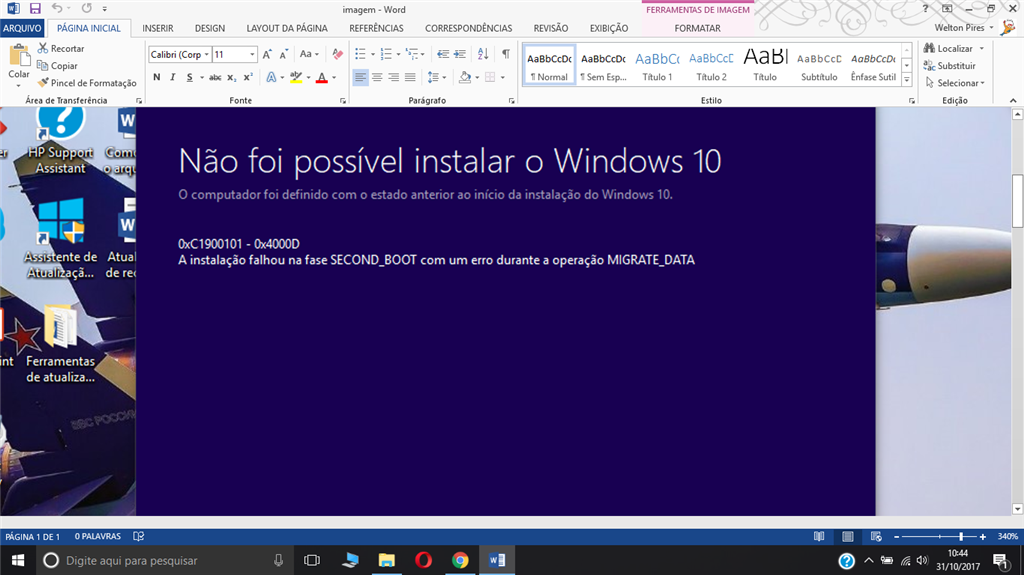Apply the Subtítulo style

819,65
